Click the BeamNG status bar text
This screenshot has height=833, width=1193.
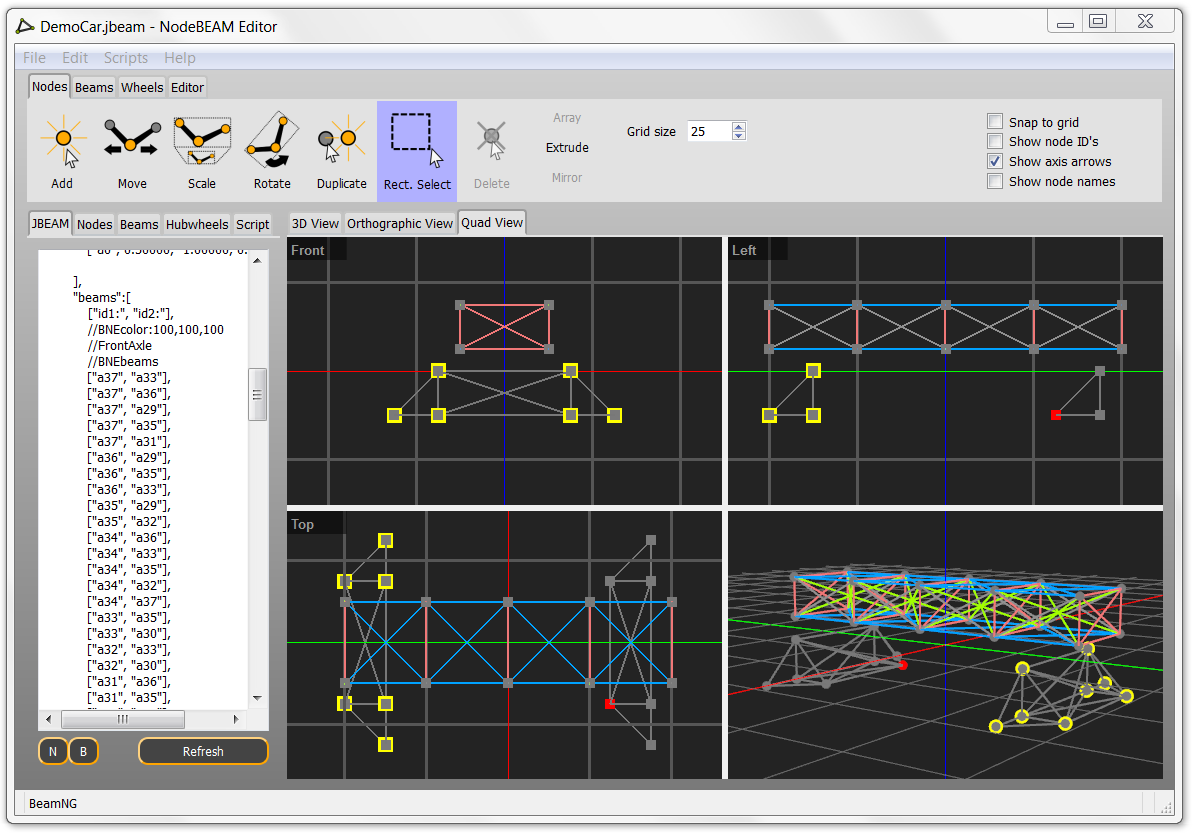pos(52,803)
